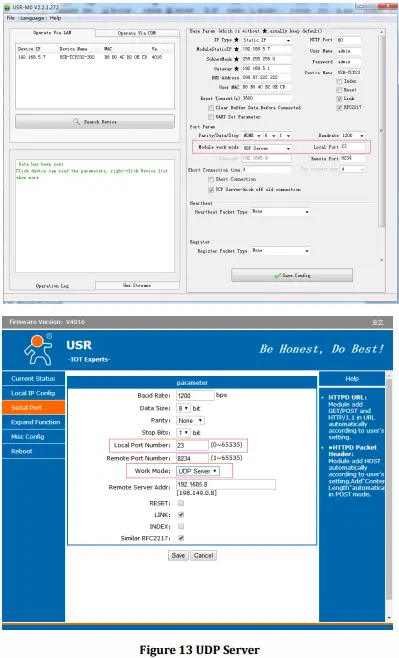Screen dimensions: 399x658
Task: Click the Save Config button
Action: pyautogui.click(x=292, y=275)
